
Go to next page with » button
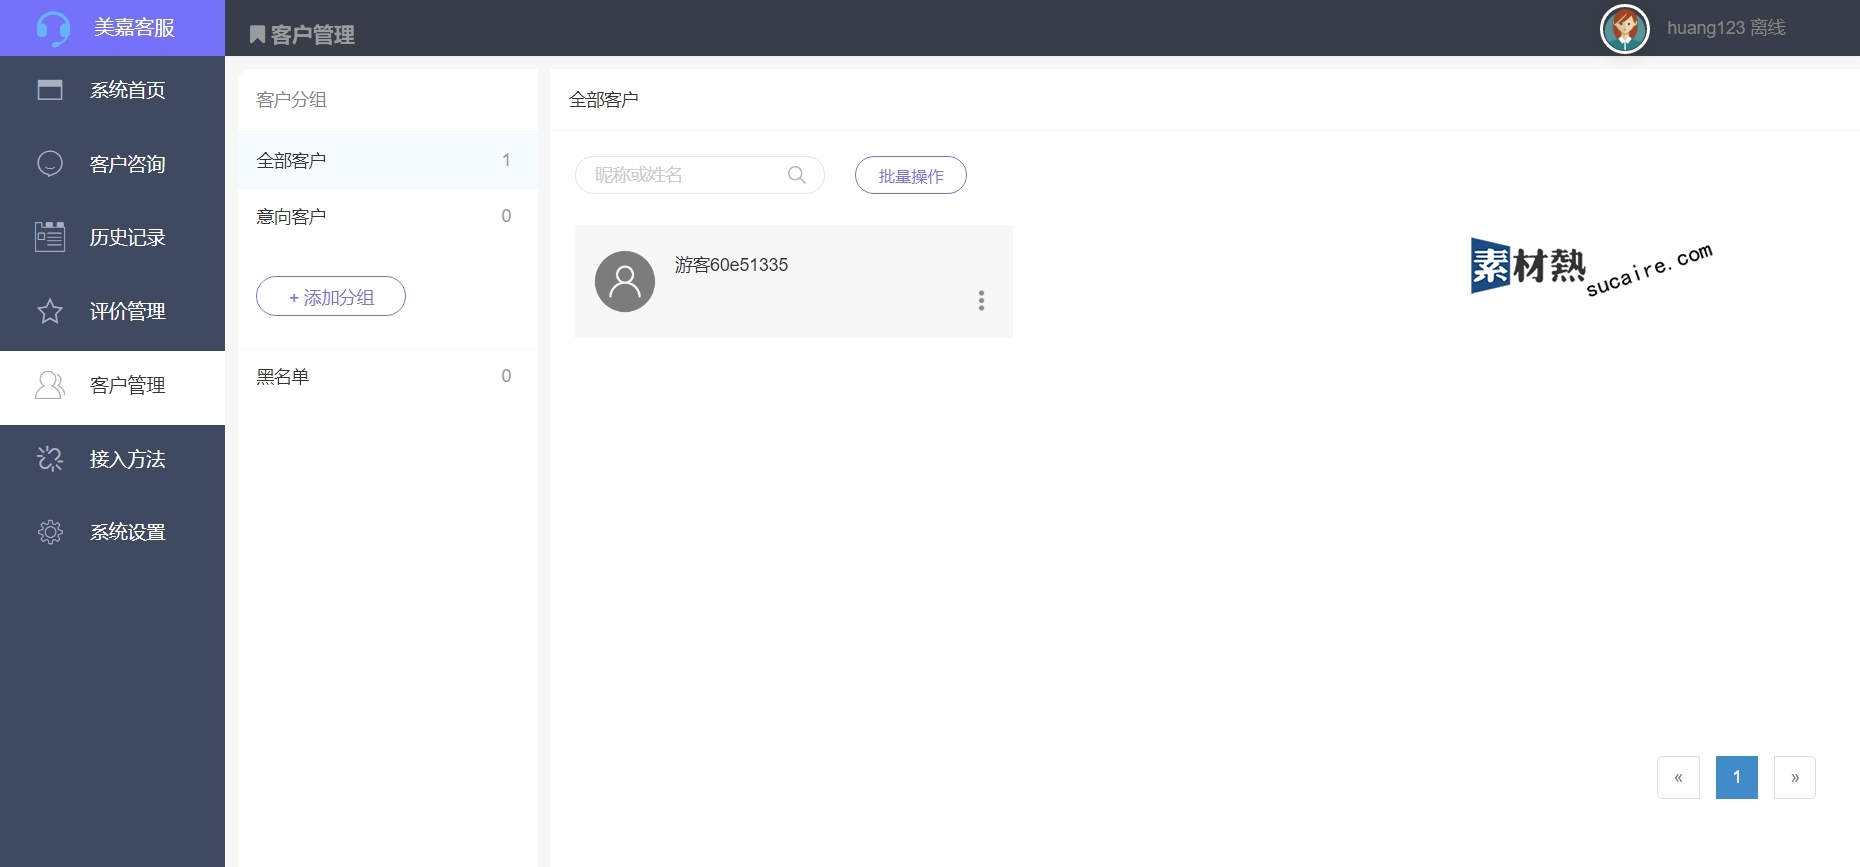click(1795, 777)
